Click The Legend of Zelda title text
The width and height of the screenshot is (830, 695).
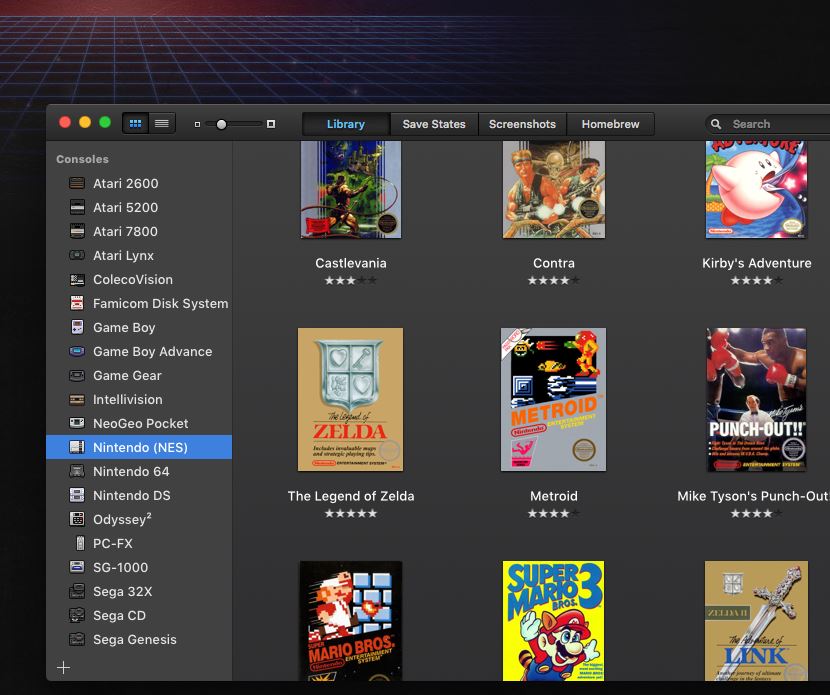coord(351,496)
